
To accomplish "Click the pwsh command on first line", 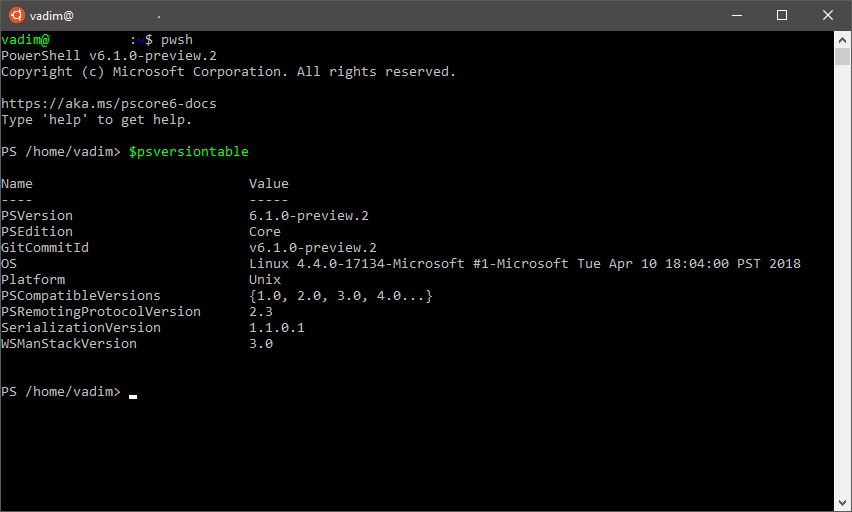I will point(177,40).
